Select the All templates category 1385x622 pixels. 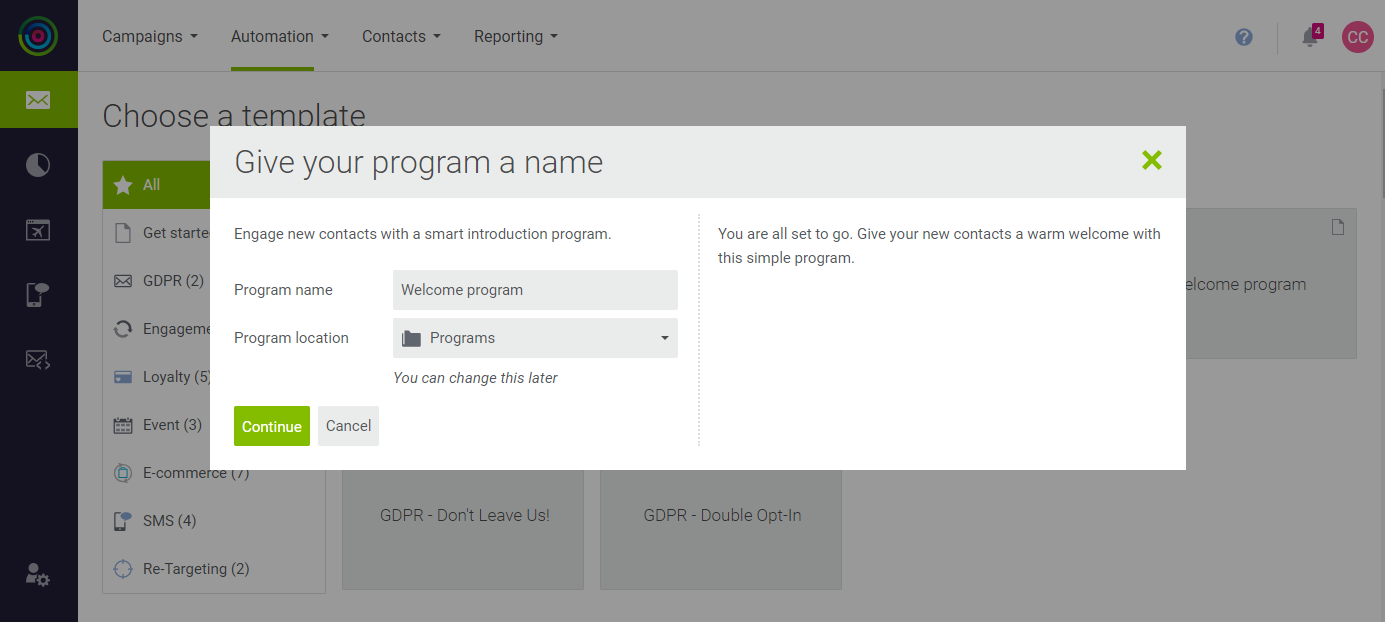[157, 185]
